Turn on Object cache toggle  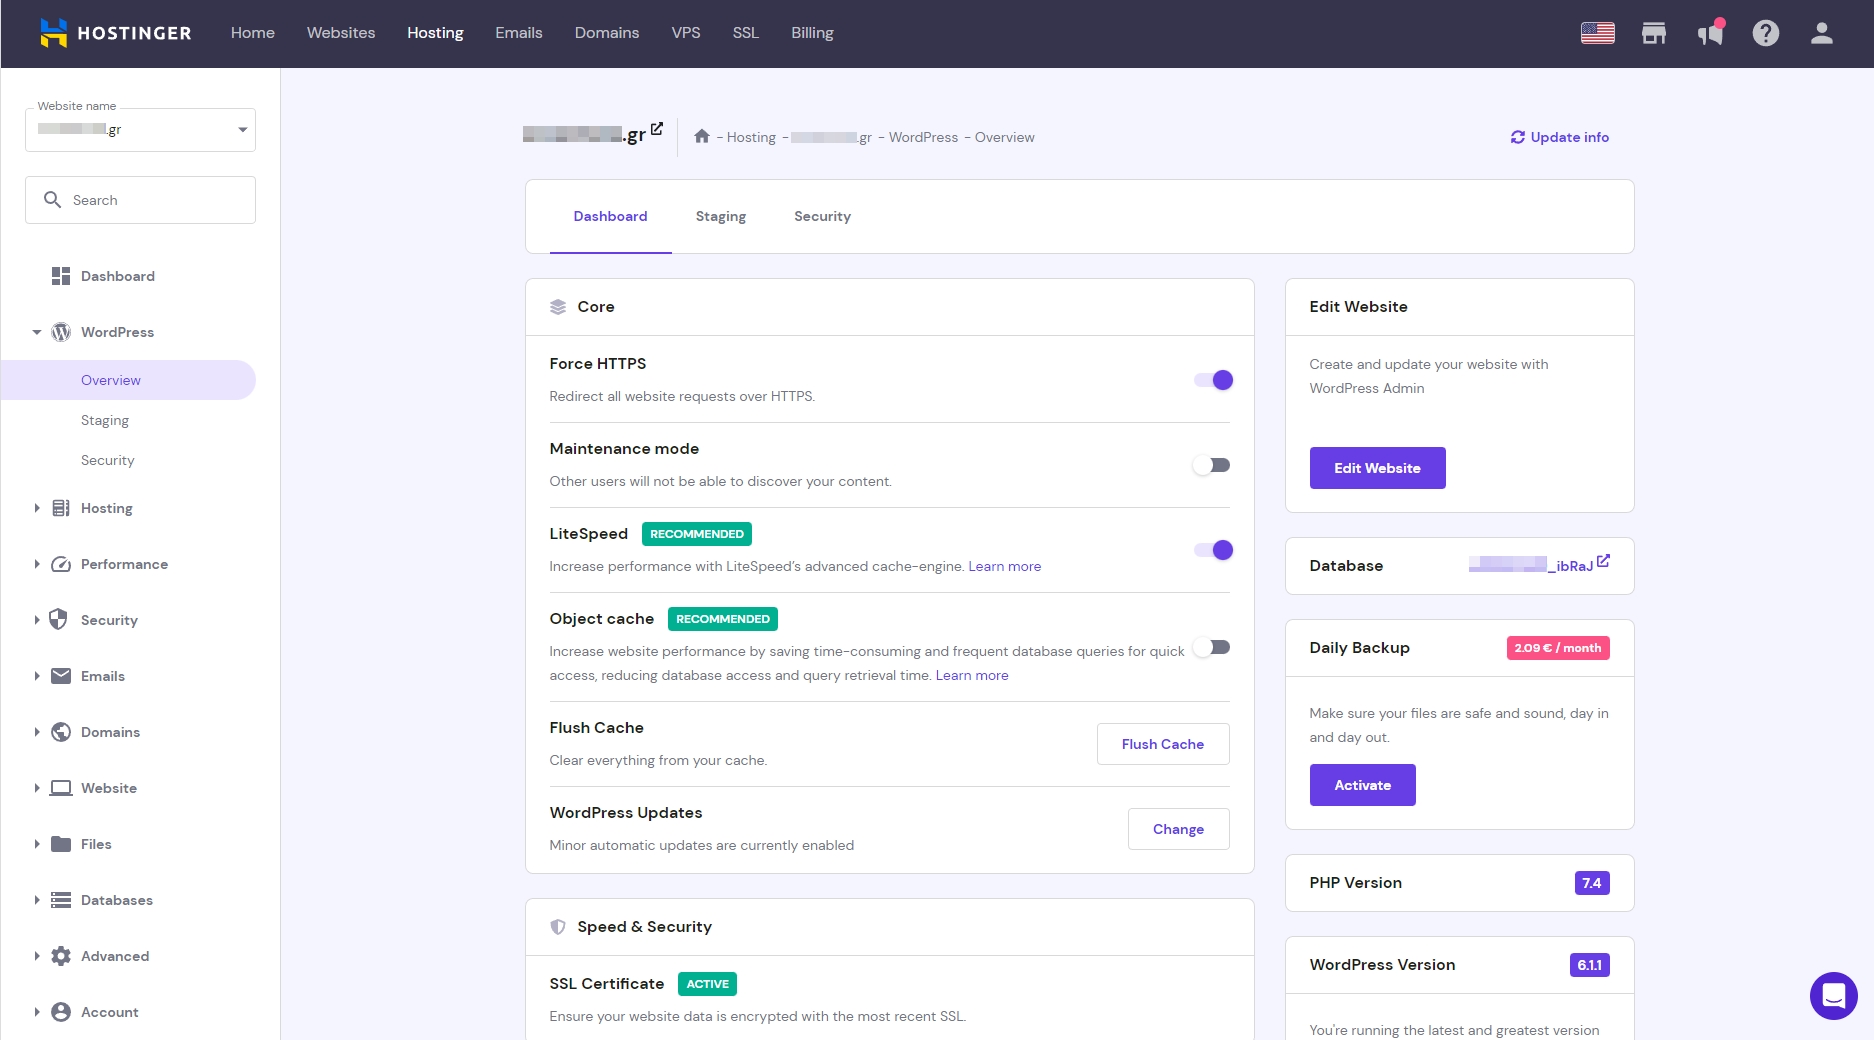coord(1212,647)
